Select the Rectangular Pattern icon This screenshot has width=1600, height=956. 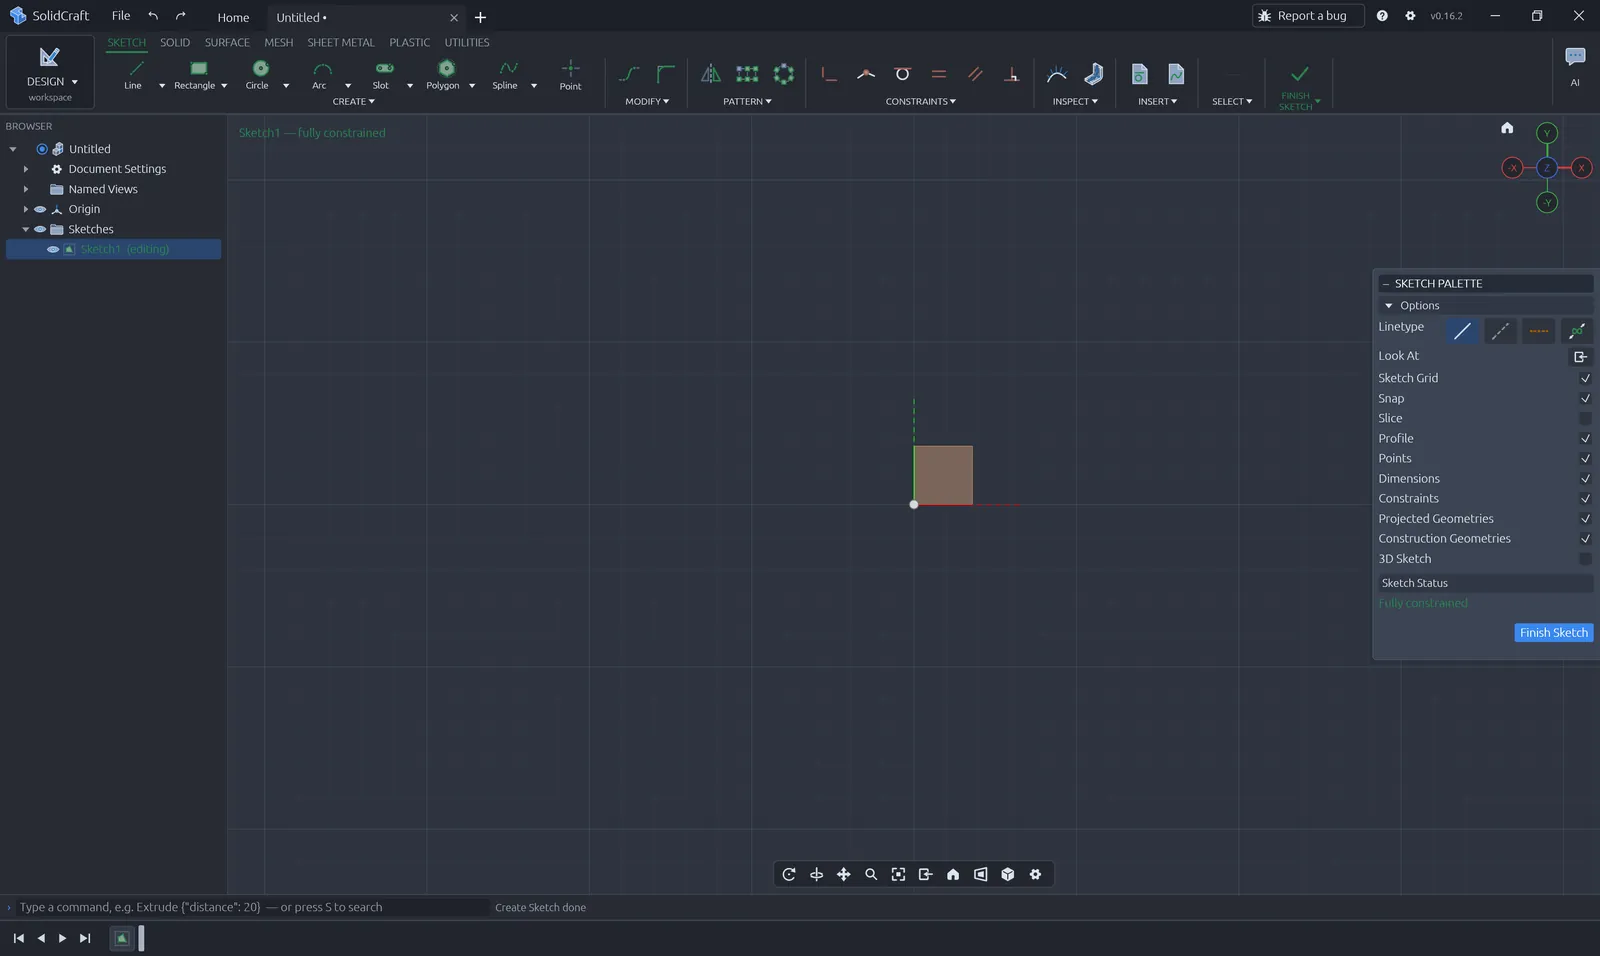click(x=747, y=74)
